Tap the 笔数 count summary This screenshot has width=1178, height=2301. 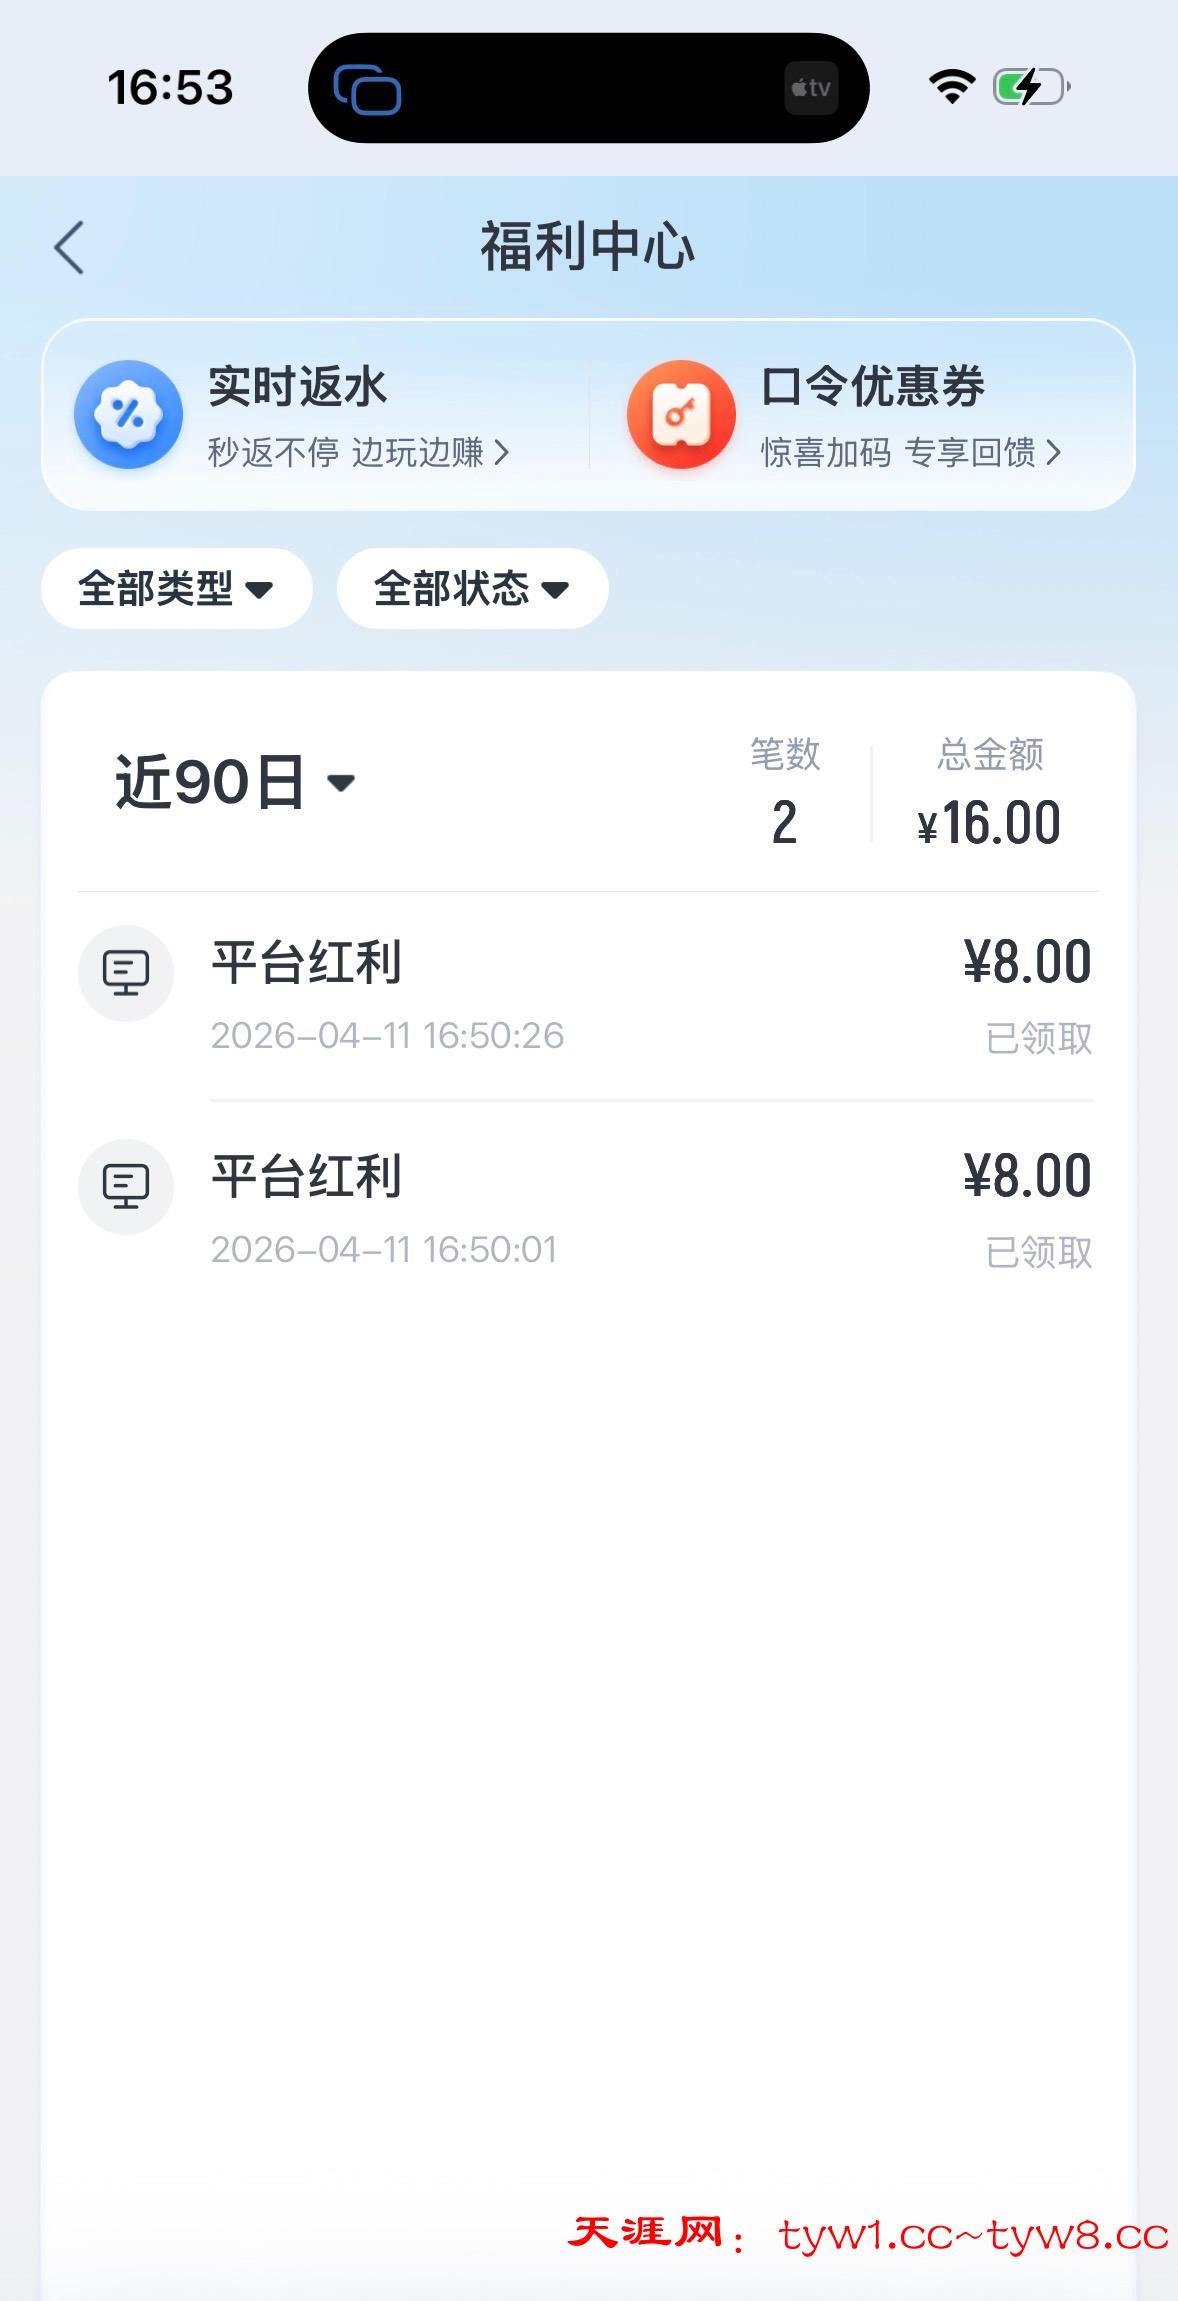(x=785, y=797)
